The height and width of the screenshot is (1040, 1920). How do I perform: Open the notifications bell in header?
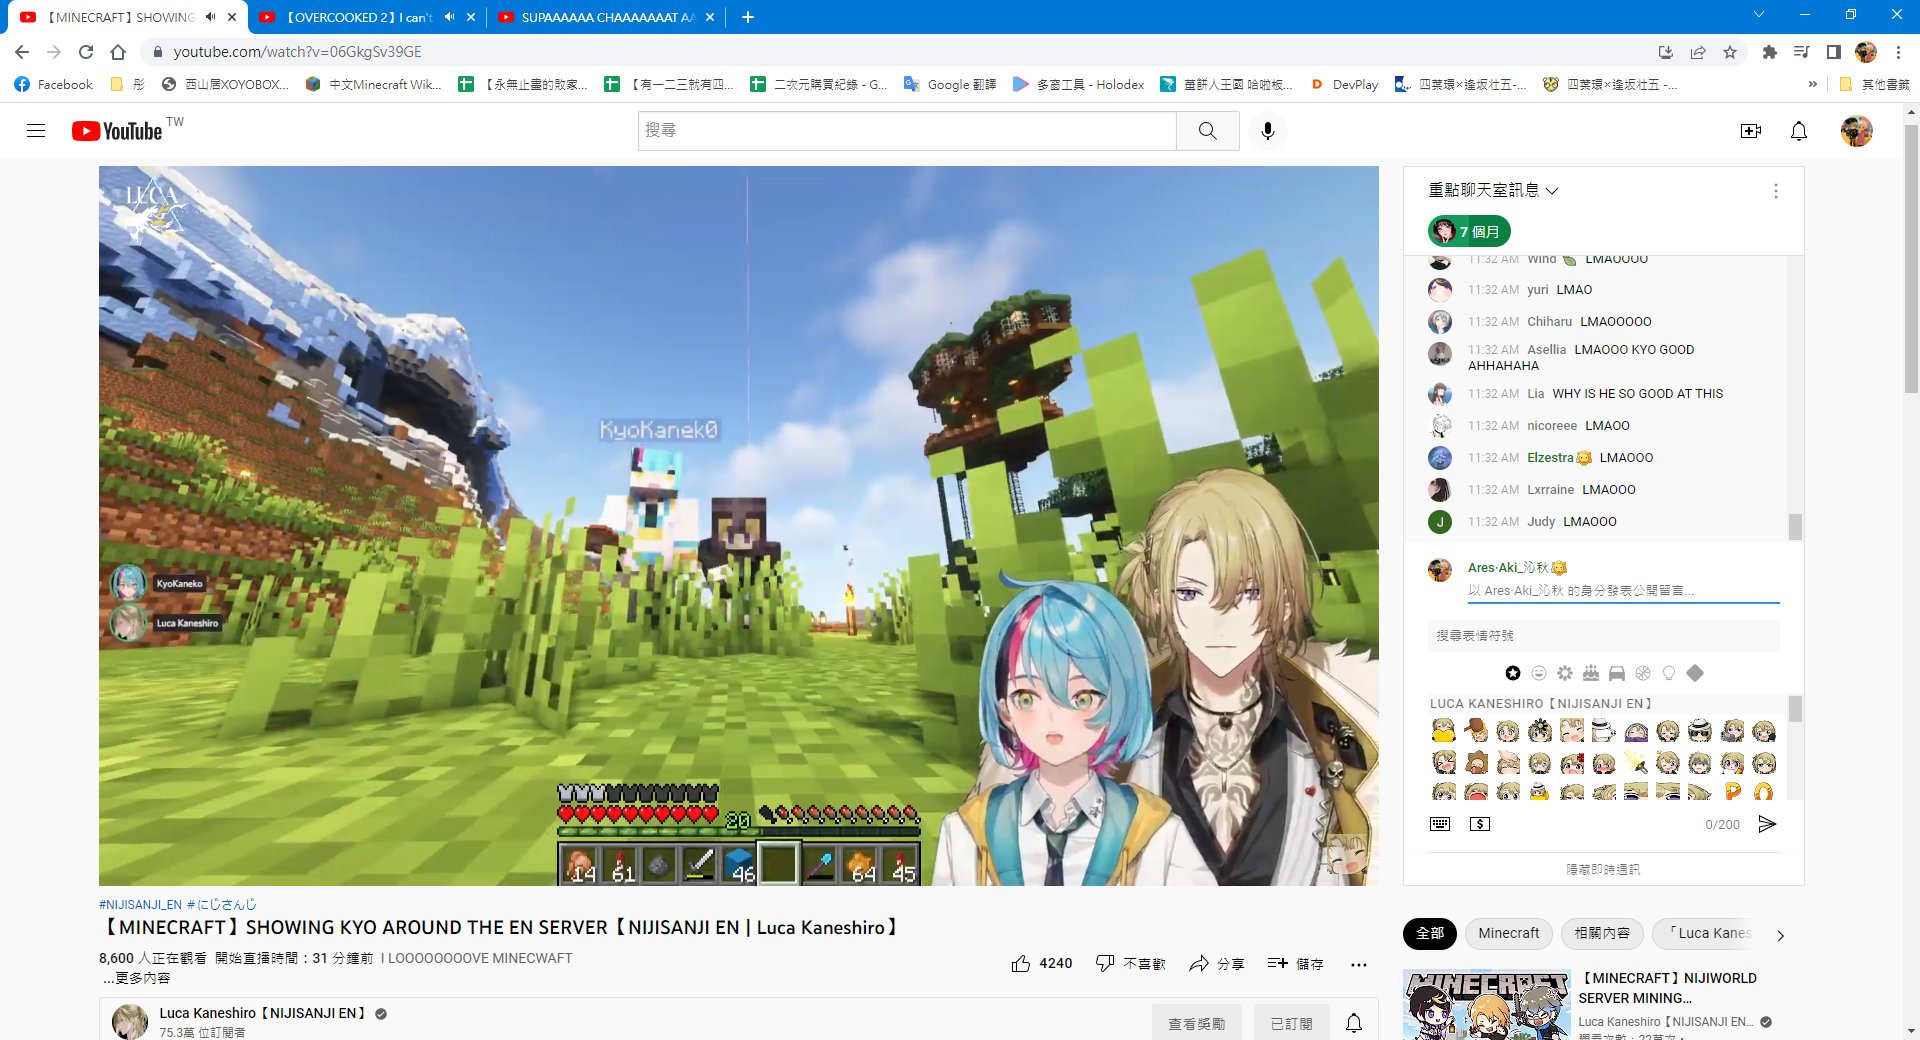[1799, 131]
